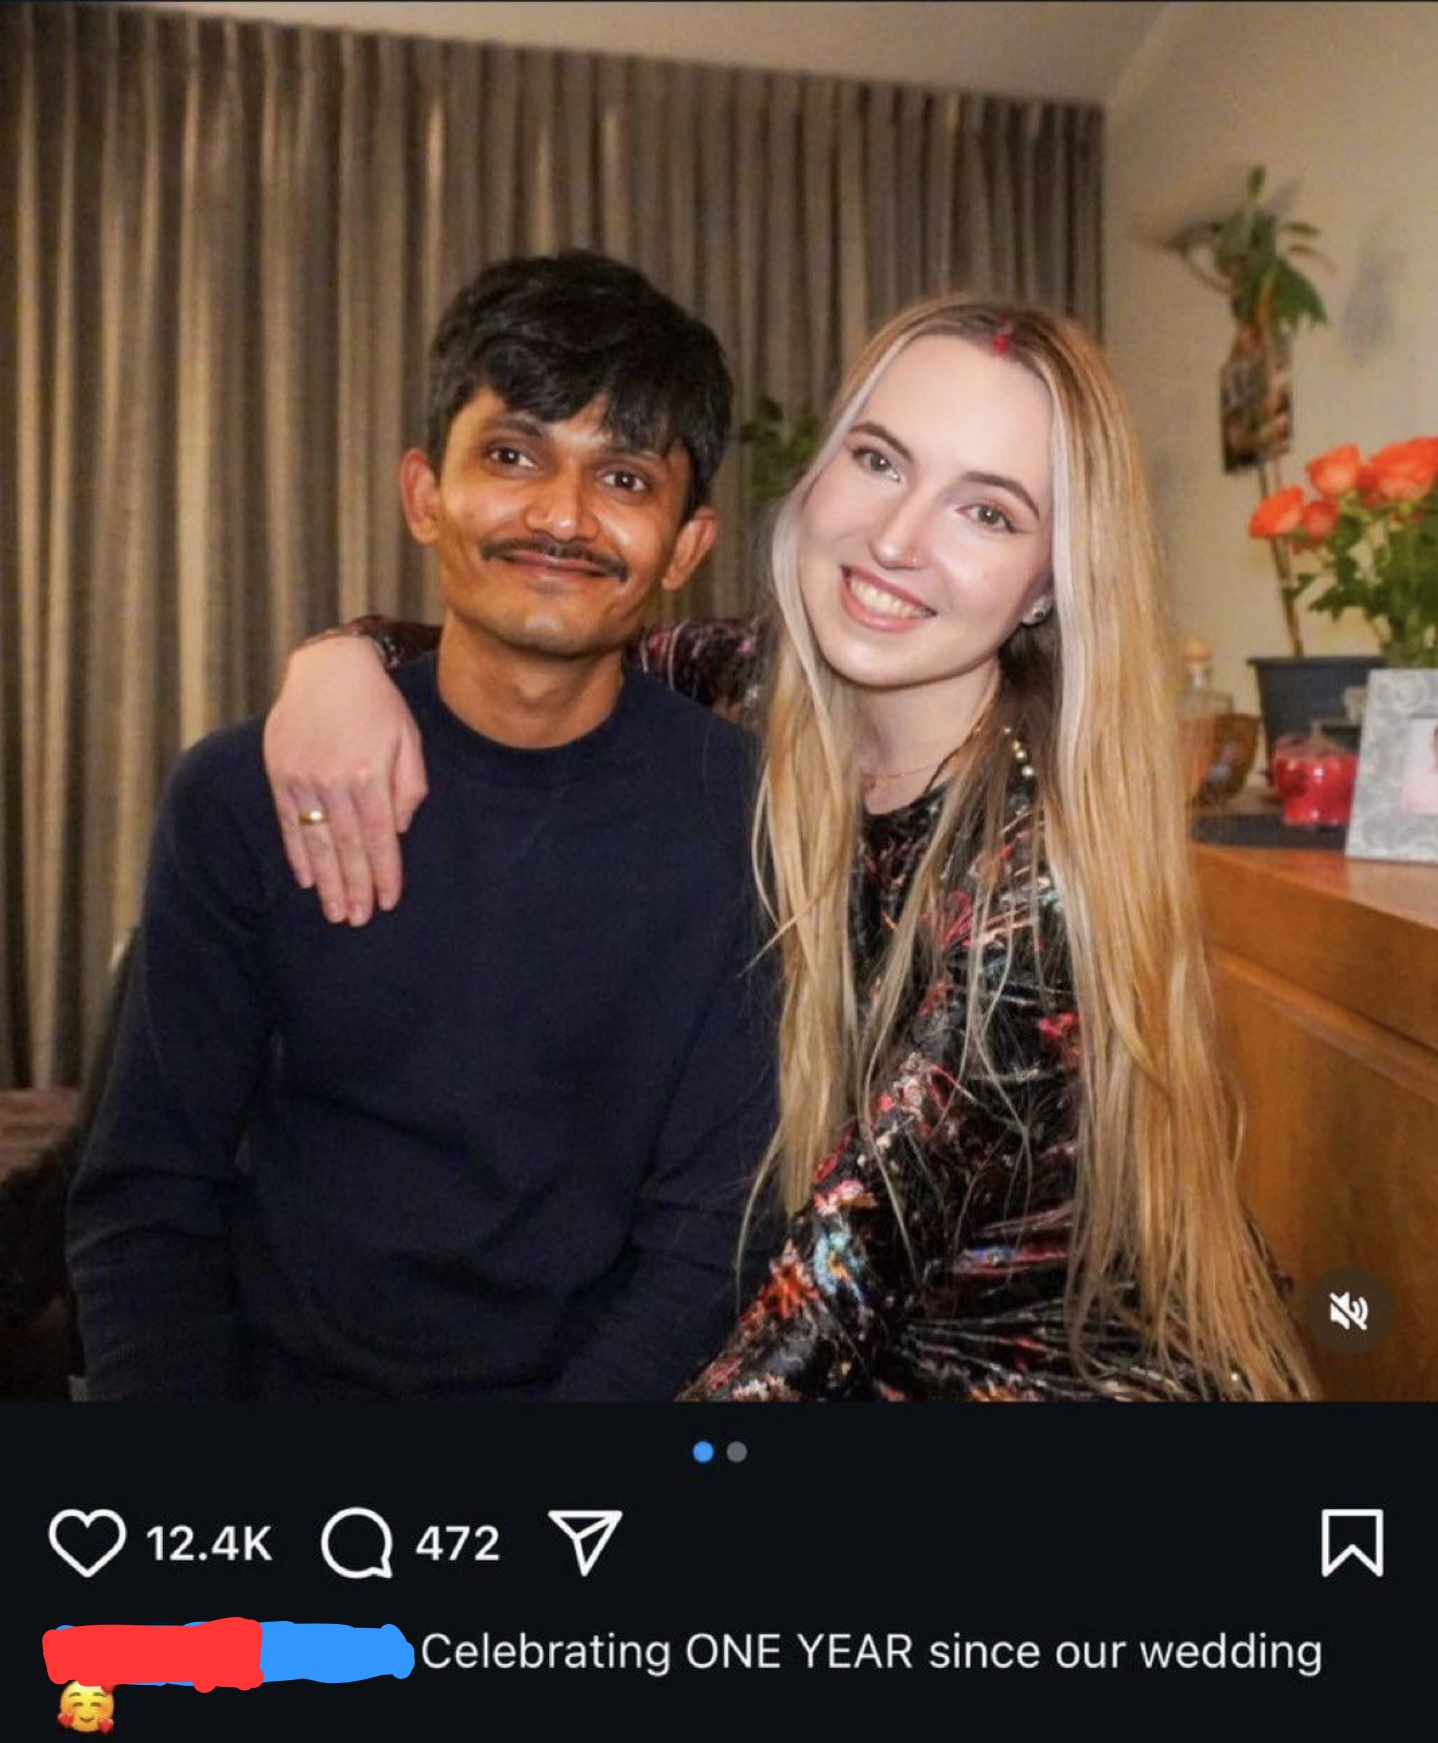Save the post with the bookmark icon
1438x1743 pixels.
tap(1352, 1543)
